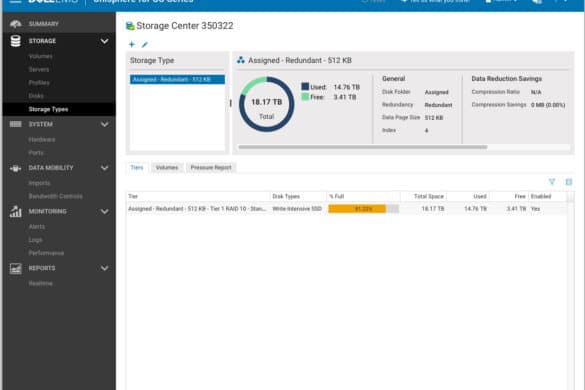Open the Pressure Report tab
This screenshot has width=585, height=390.
tap(211, 168)
